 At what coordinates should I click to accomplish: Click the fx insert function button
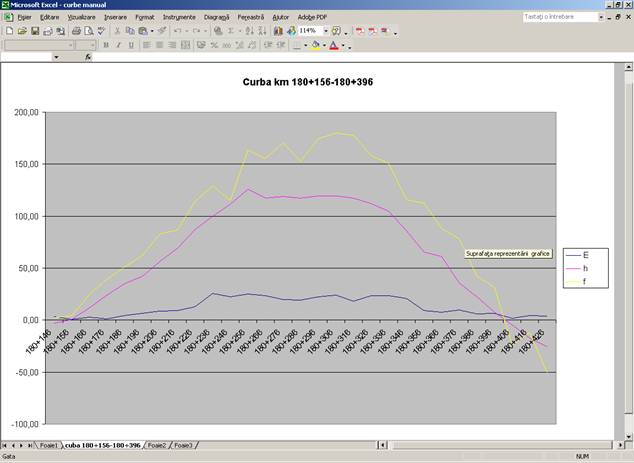(88, 57)
